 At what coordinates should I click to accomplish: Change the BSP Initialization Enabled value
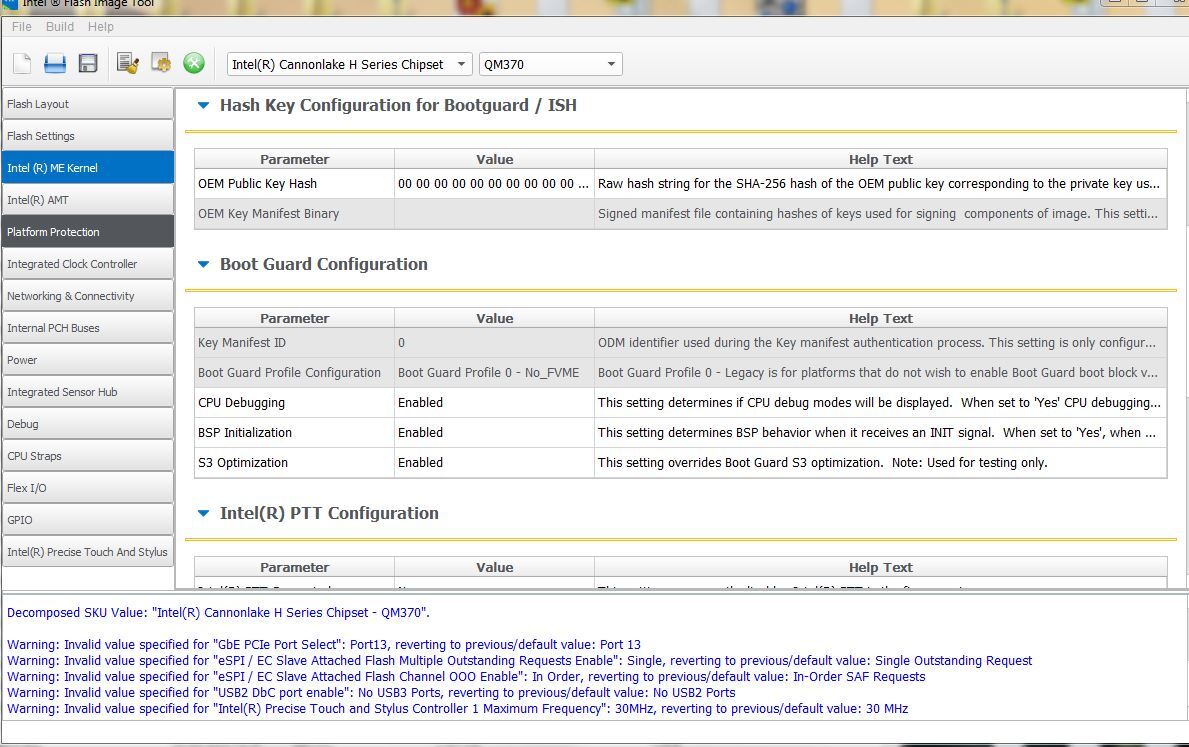(x=494, y=432)
